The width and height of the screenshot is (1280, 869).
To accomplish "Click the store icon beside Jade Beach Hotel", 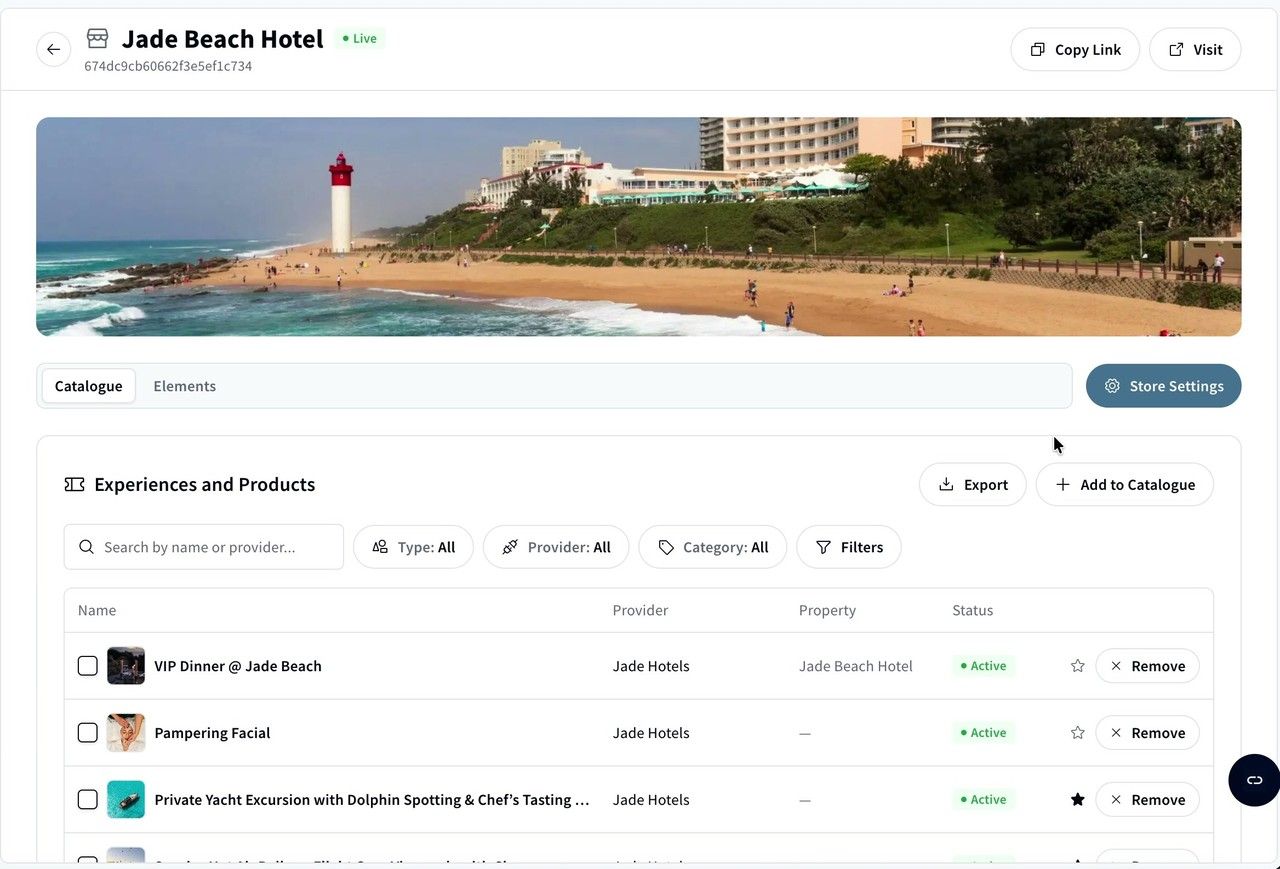I will (97, 39).
